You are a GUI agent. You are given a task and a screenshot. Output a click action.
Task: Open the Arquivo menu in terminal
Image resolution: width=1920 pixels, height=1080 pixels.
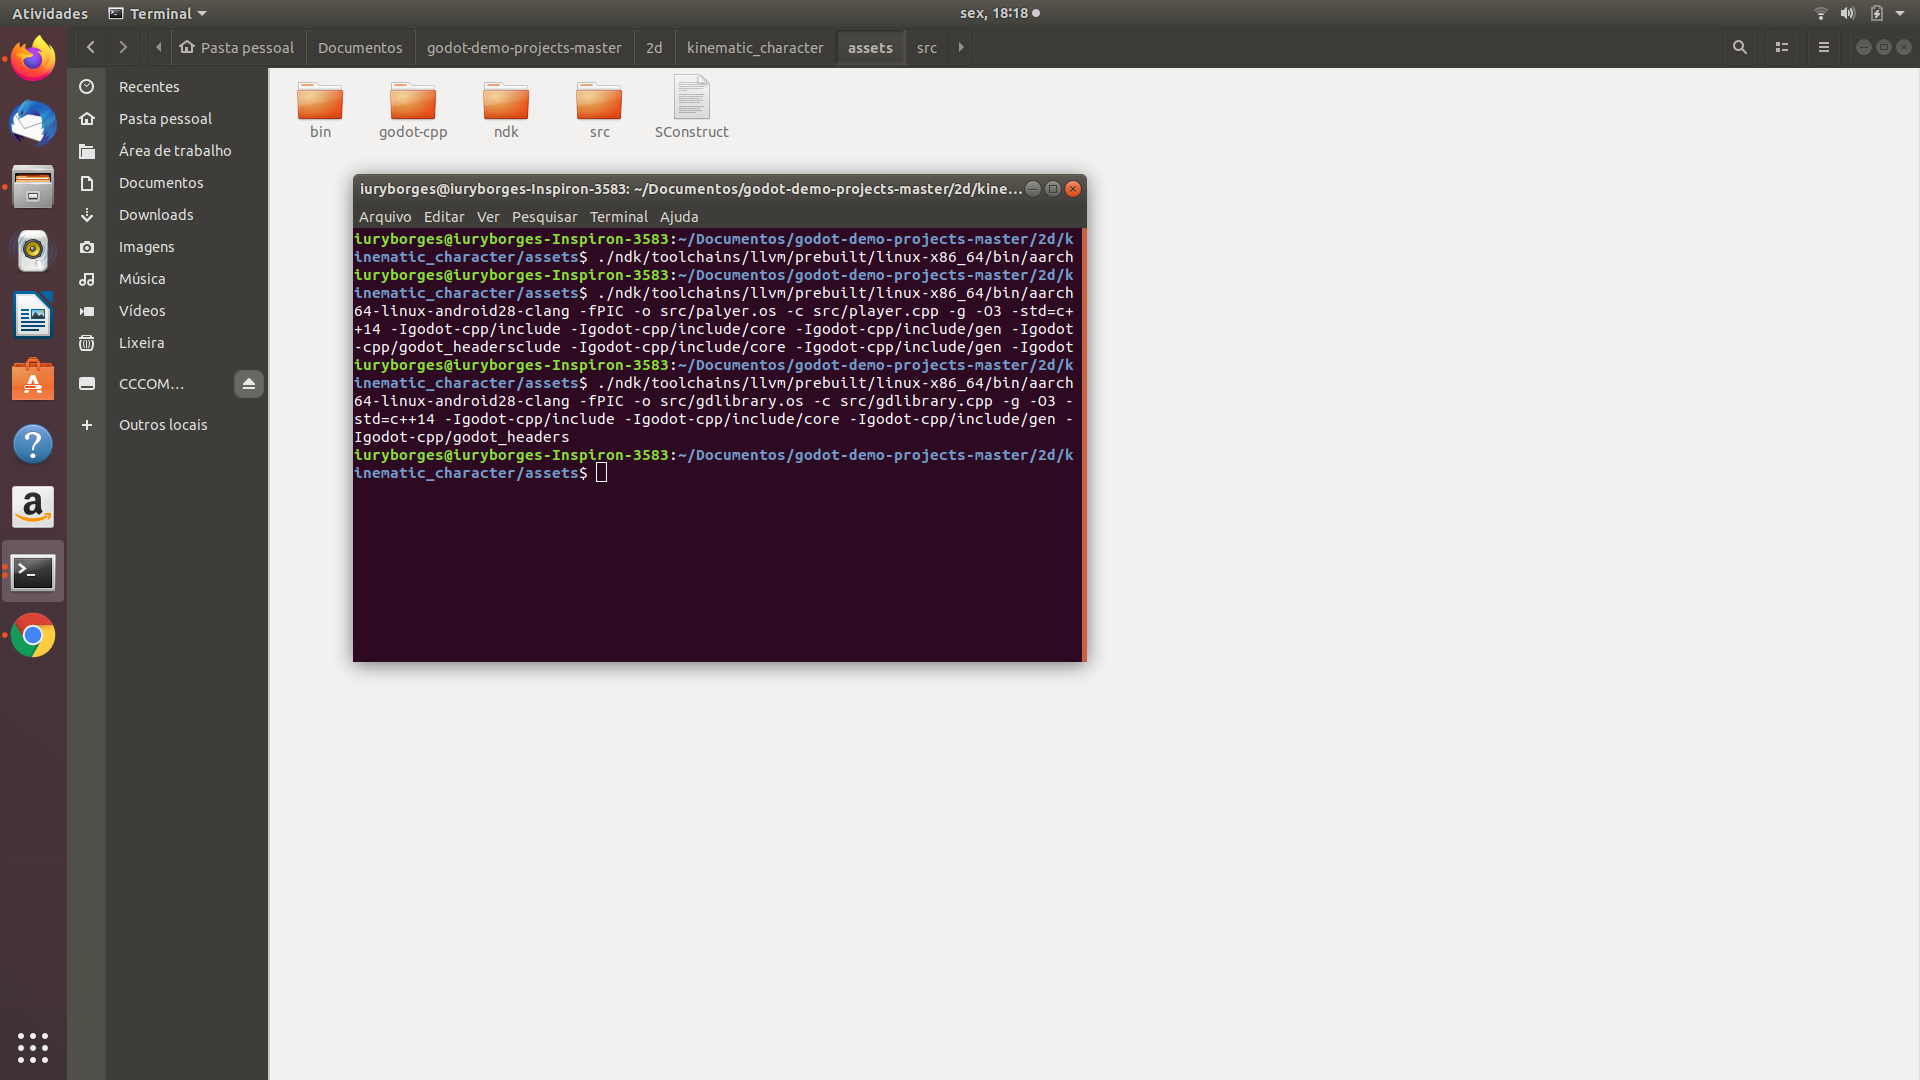coord(385,217)
